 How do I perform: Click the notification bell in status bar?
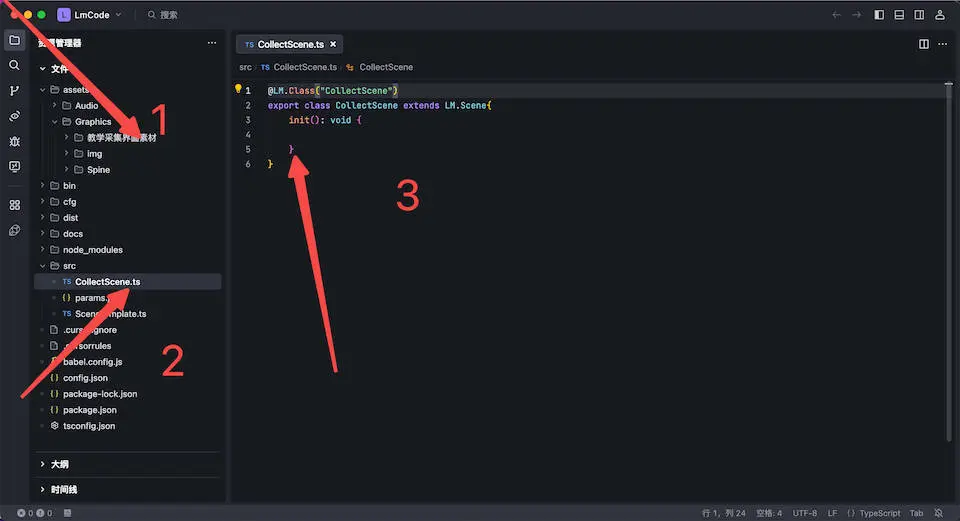pyautogui.click(x=939, y=513)
